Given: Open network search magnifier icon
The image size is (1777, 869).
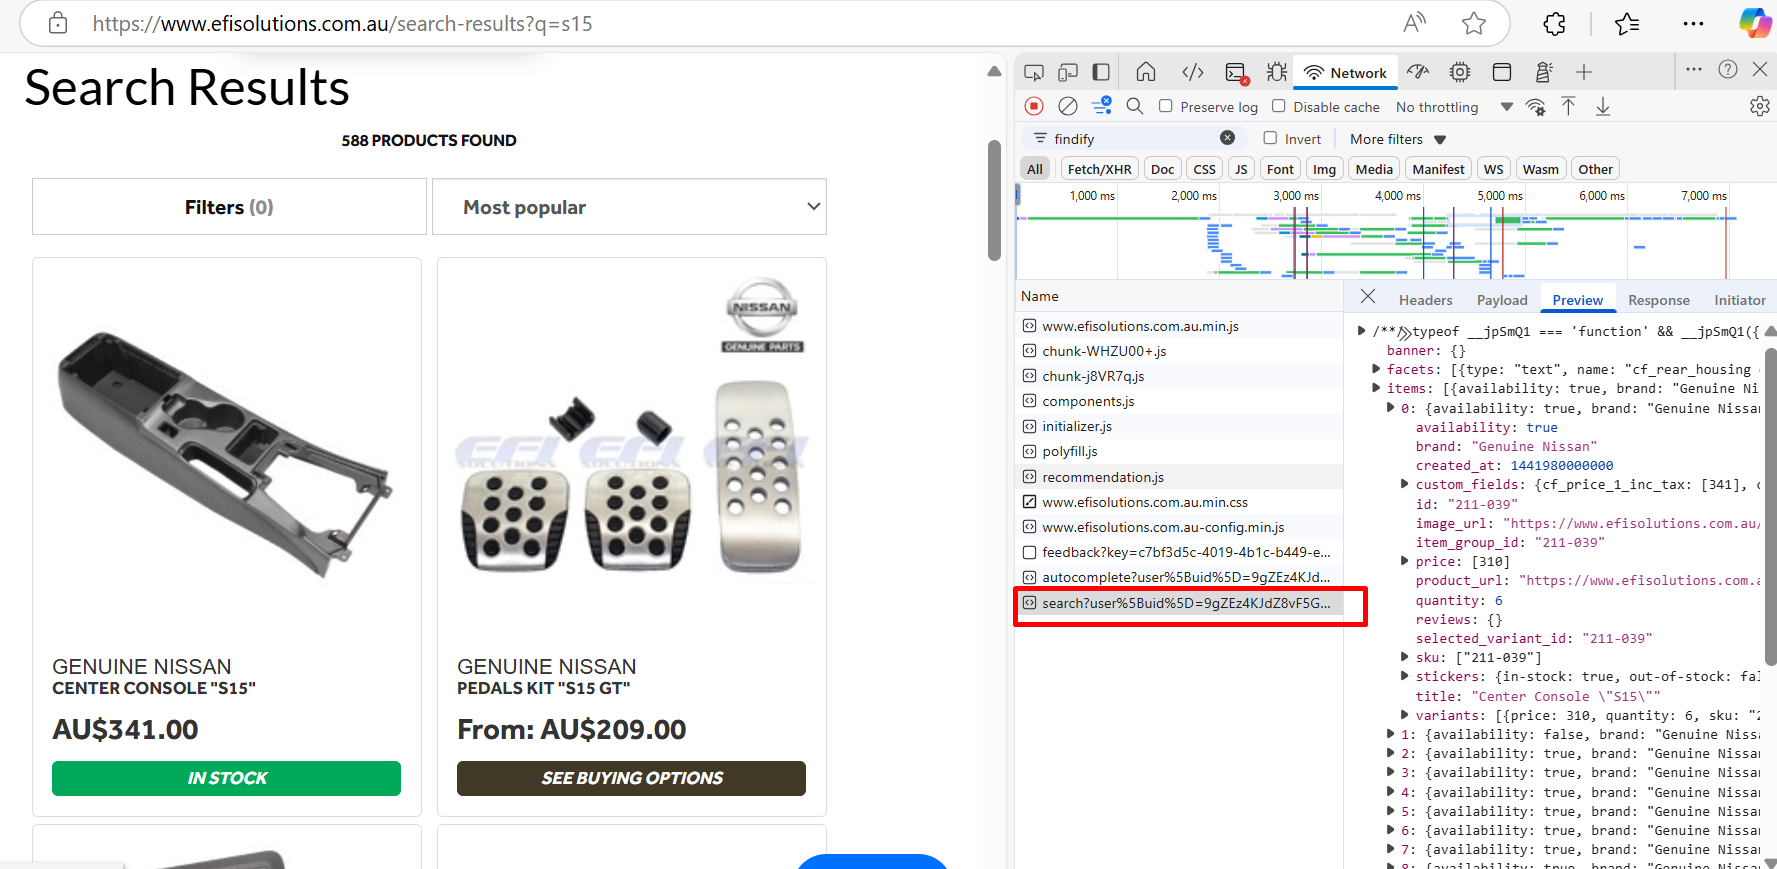Looking at the screenshot, I should point(1135,106).
